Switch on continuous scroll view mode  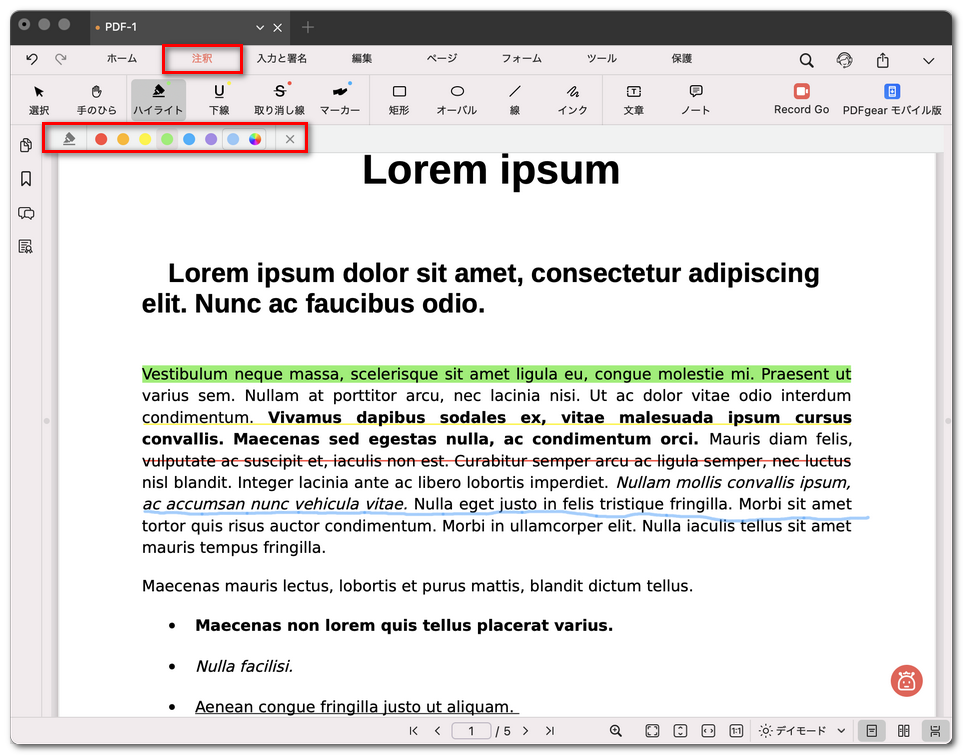click(x=936, y=731)
